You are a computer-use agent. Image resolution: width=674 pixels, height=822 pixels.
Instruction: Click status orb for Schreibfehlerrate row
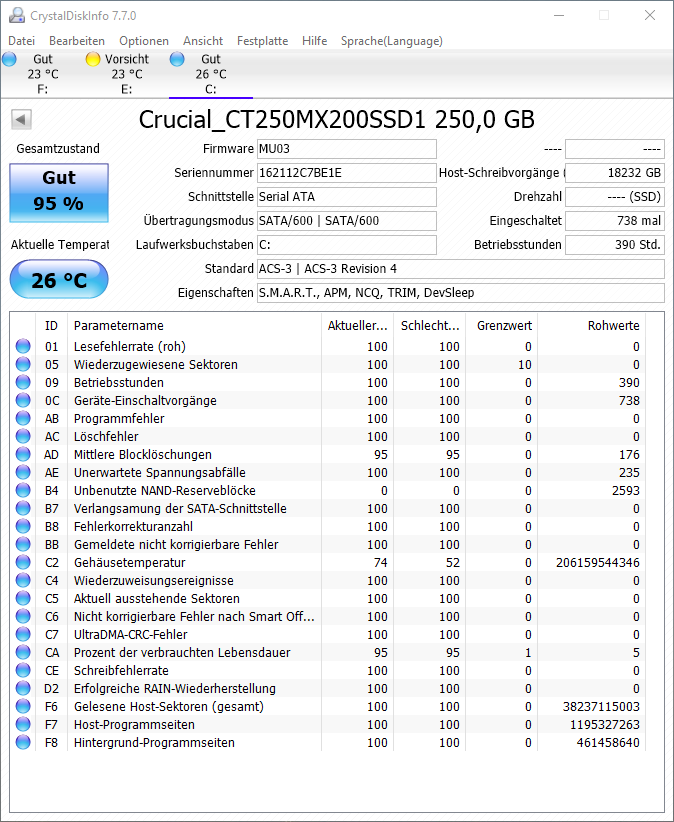[23, 670]
